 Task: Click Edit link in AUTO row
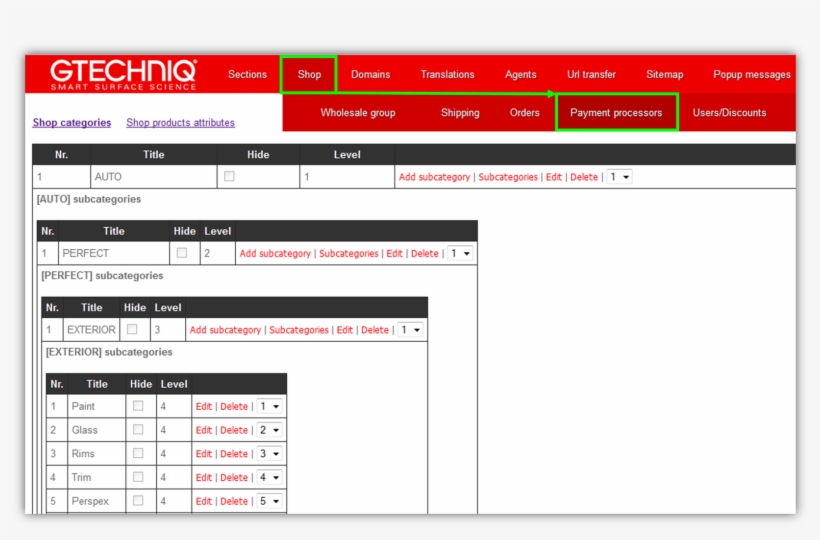coord(554,177)
